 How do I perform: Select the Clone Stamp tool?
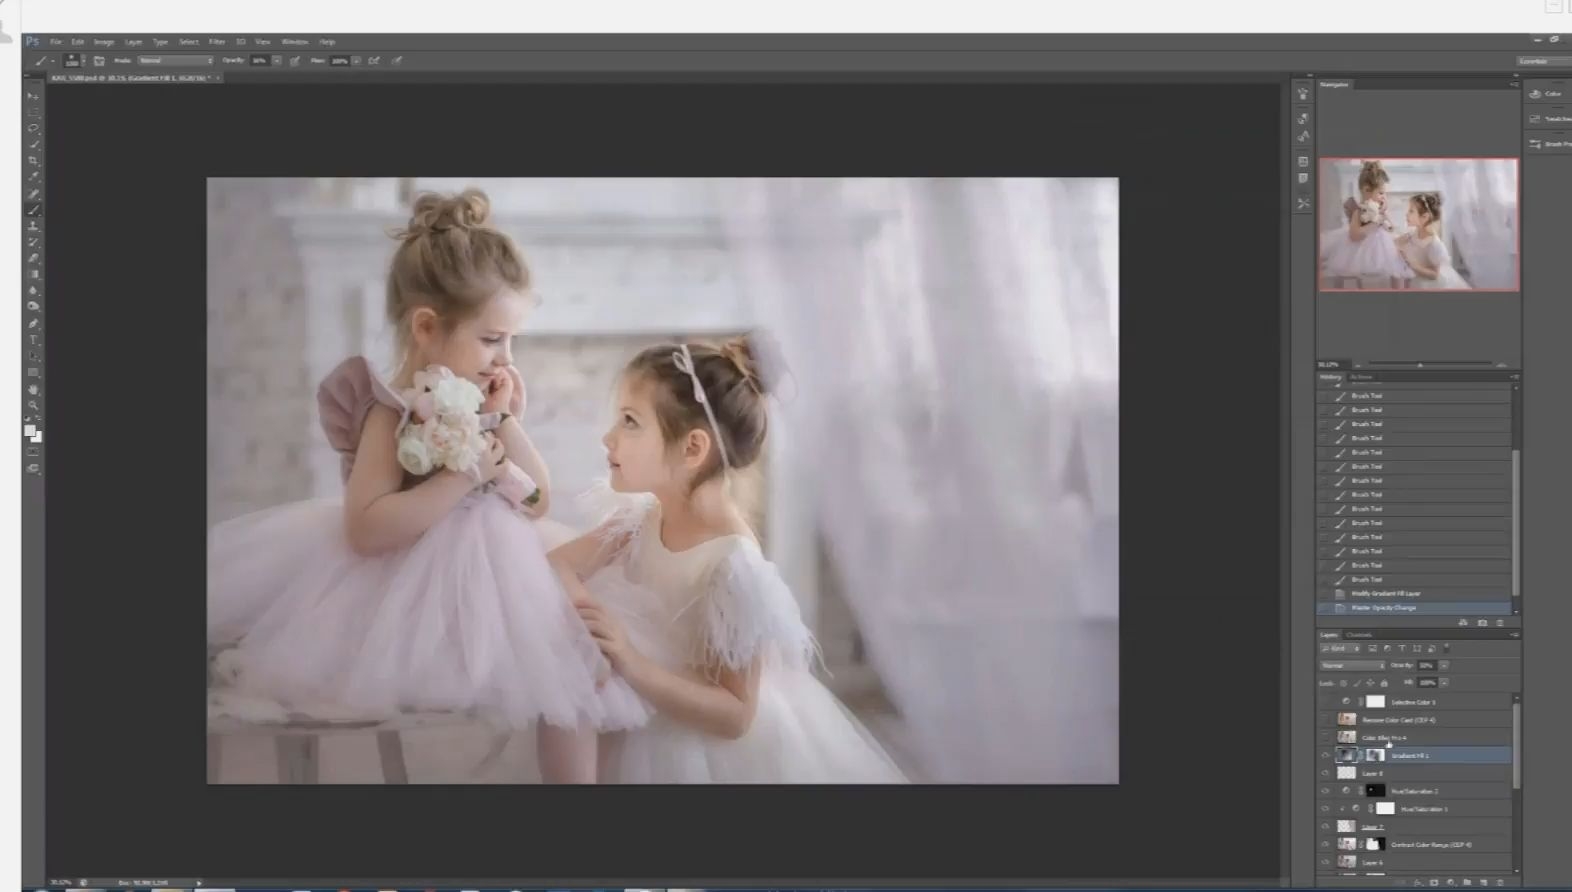pos(33,226)
